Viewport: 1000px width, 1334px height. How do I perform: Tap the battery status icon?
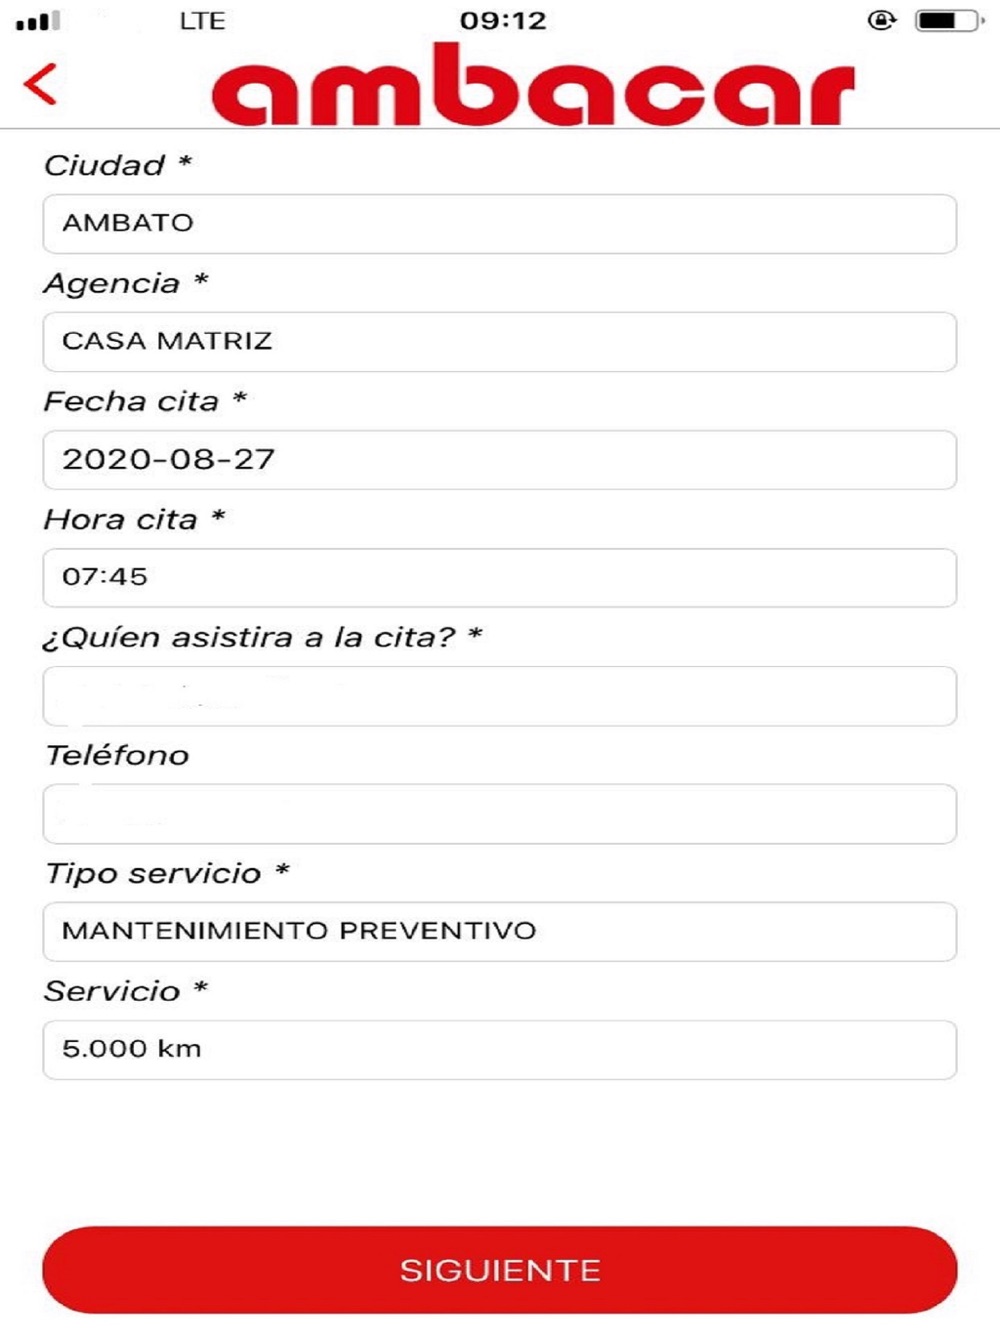click(x=947, y=20)
